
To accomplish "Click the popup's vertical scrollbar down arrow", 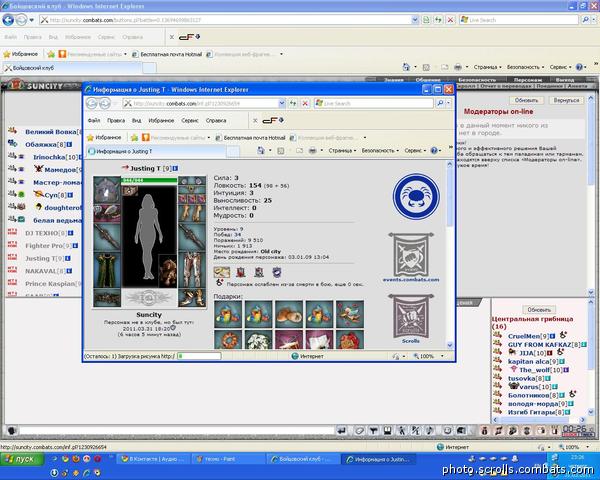I will point(450,345).
